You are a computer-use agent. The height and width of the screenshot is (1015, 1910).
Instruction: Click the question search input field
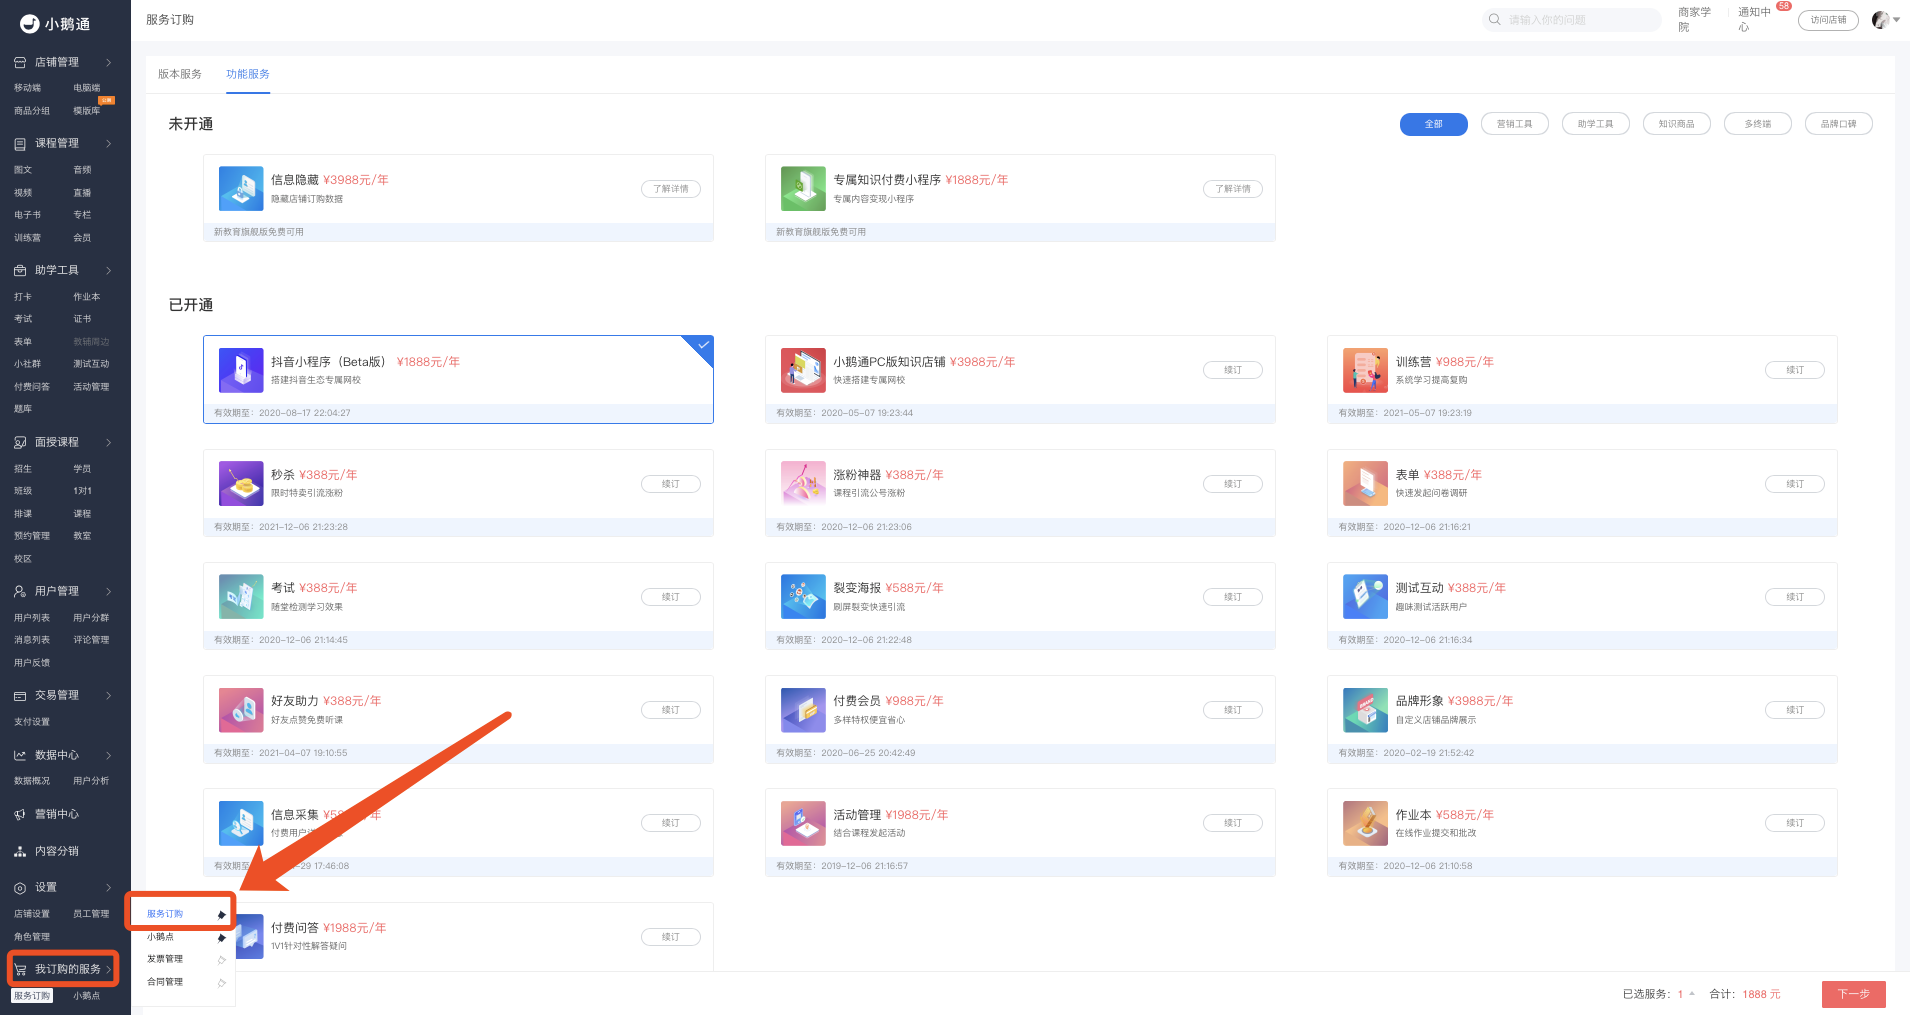[x=1580, y=20]
